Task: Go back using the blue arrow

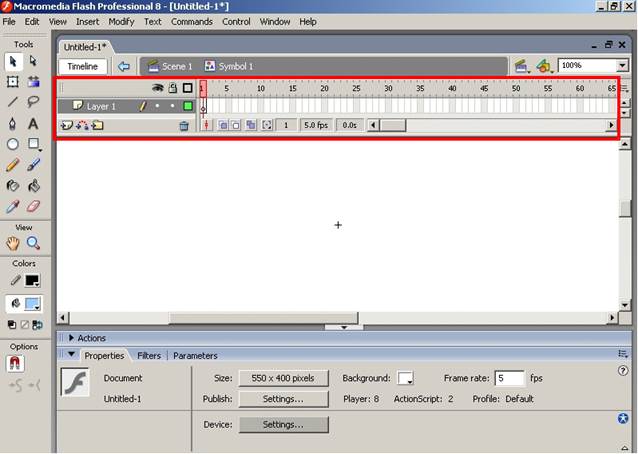Action: click(x=124, y=66)
